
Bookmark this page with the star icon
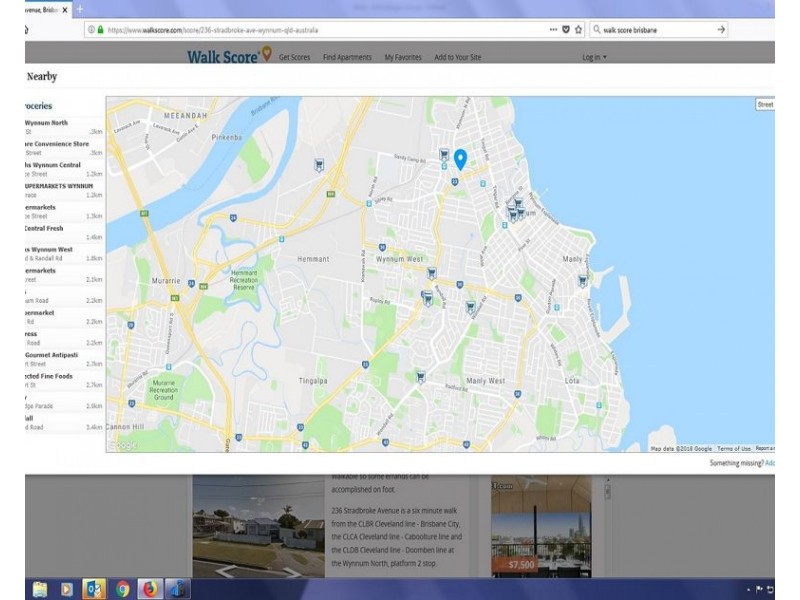point(578,30)
